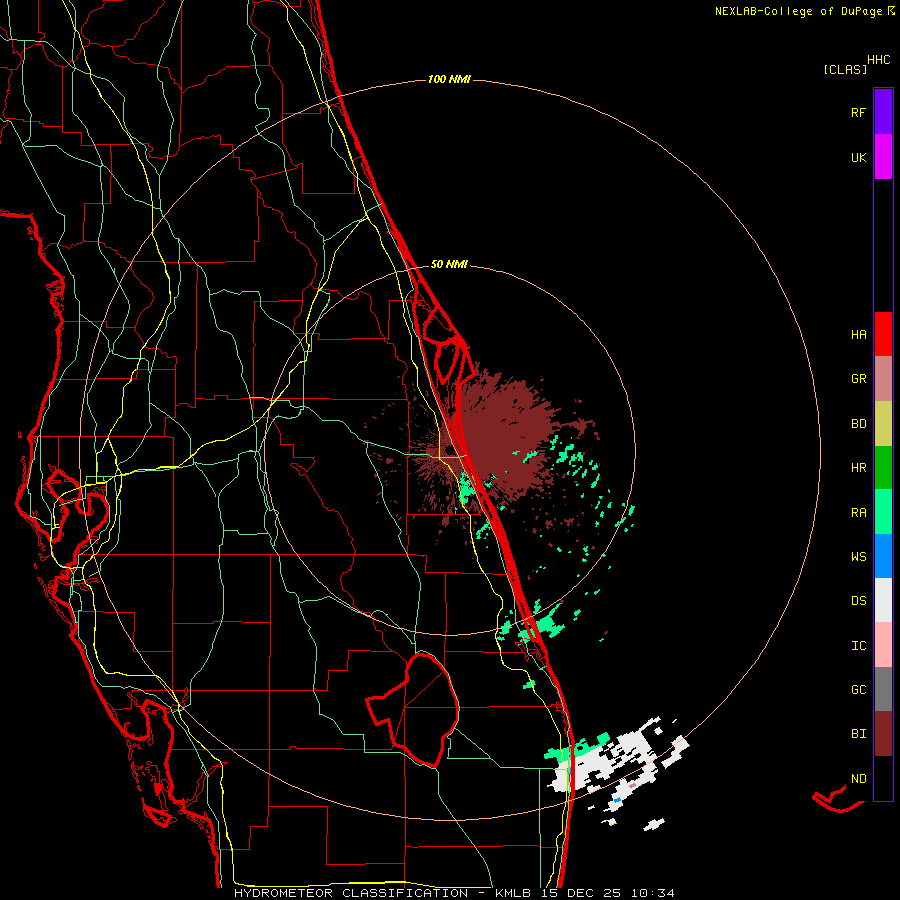Click 'HYDROMETEOR CLASSIFICATION' in the bottom caption
This screenshot has width=900, height=900.
click(351, 893)
